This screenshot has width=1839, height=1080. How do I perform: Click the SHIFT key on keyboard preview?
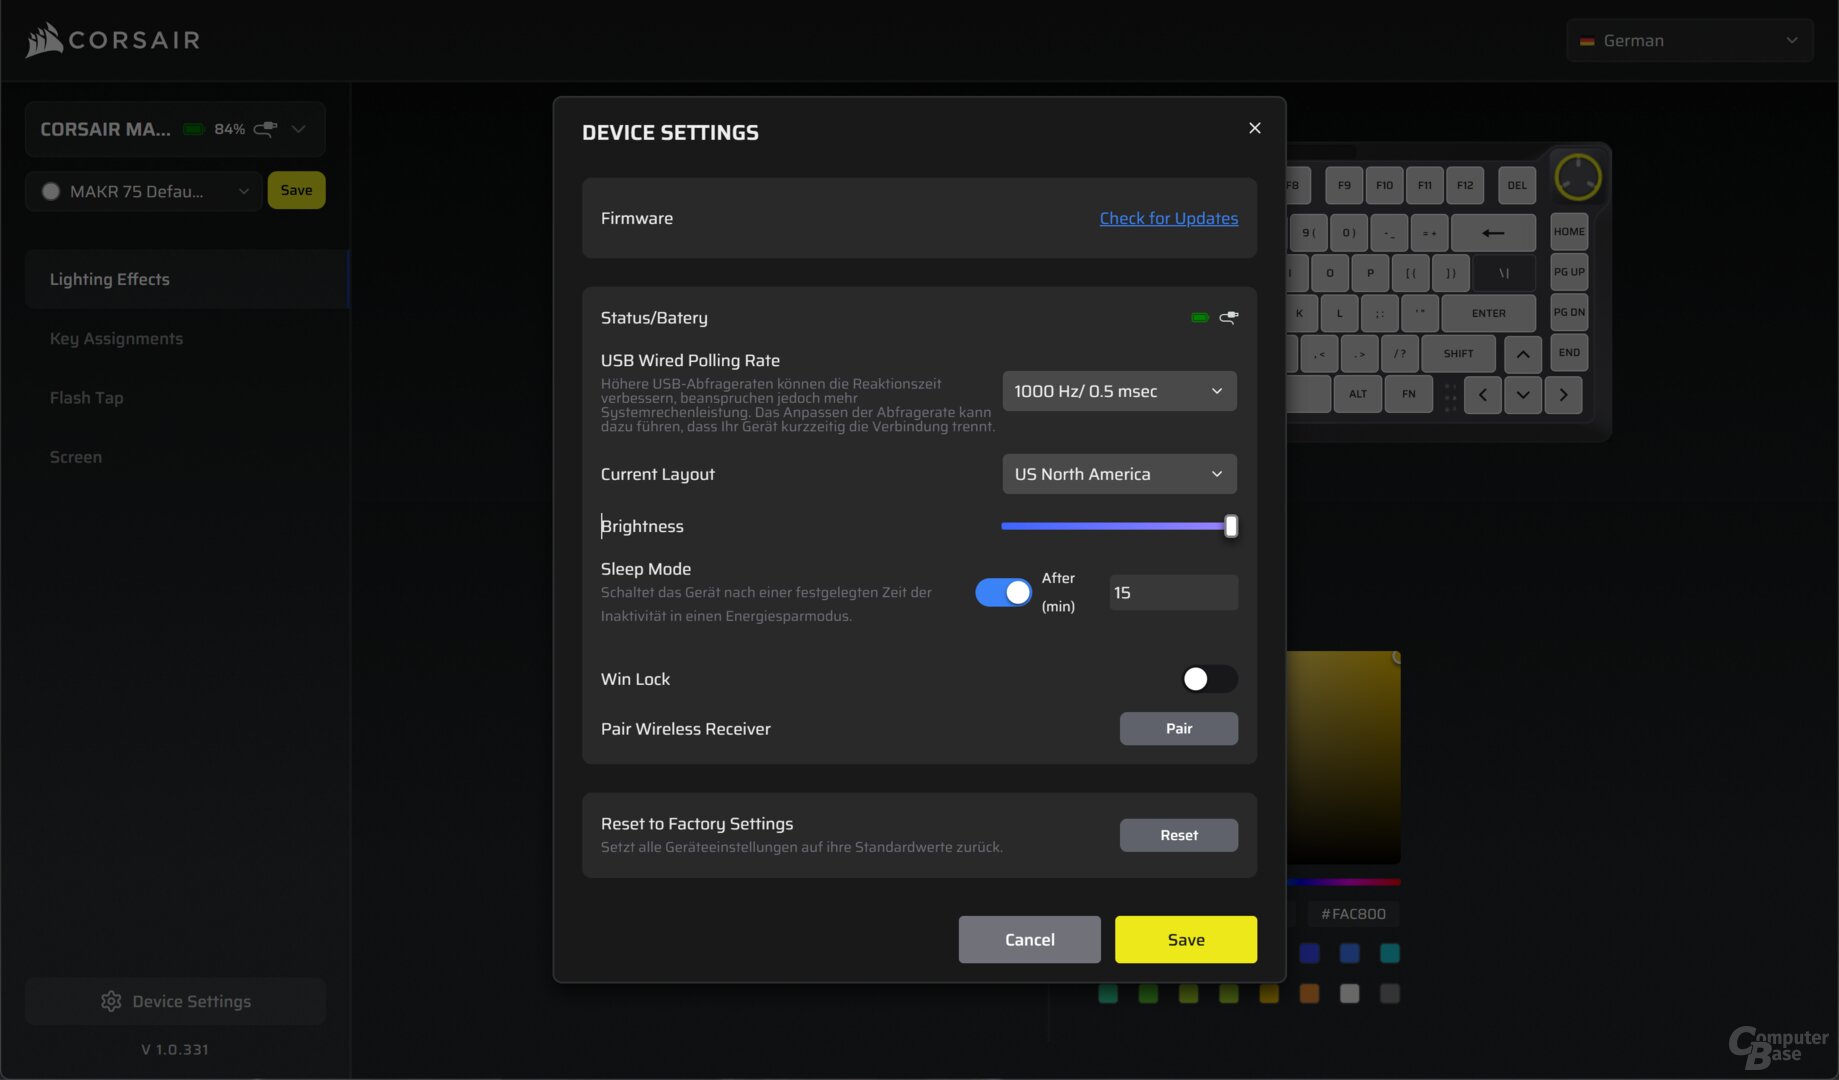click(x=1458, y=354)
